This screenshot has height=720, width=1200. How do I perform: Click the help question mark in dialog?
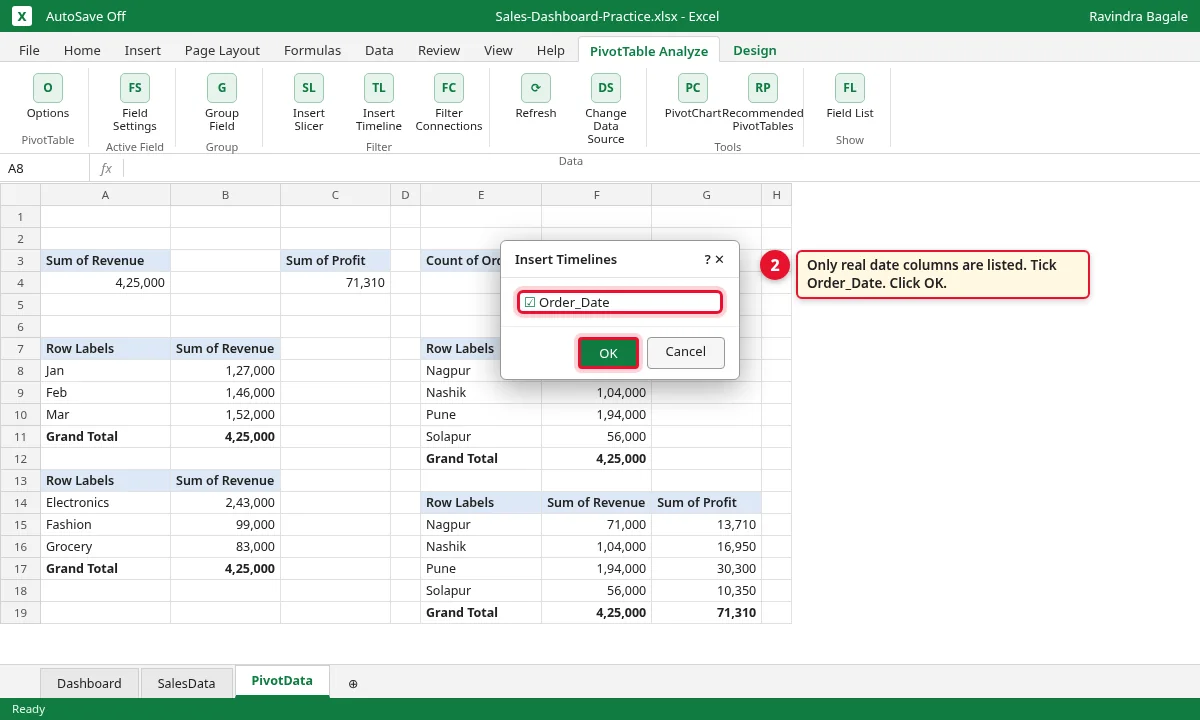[708, 259]
